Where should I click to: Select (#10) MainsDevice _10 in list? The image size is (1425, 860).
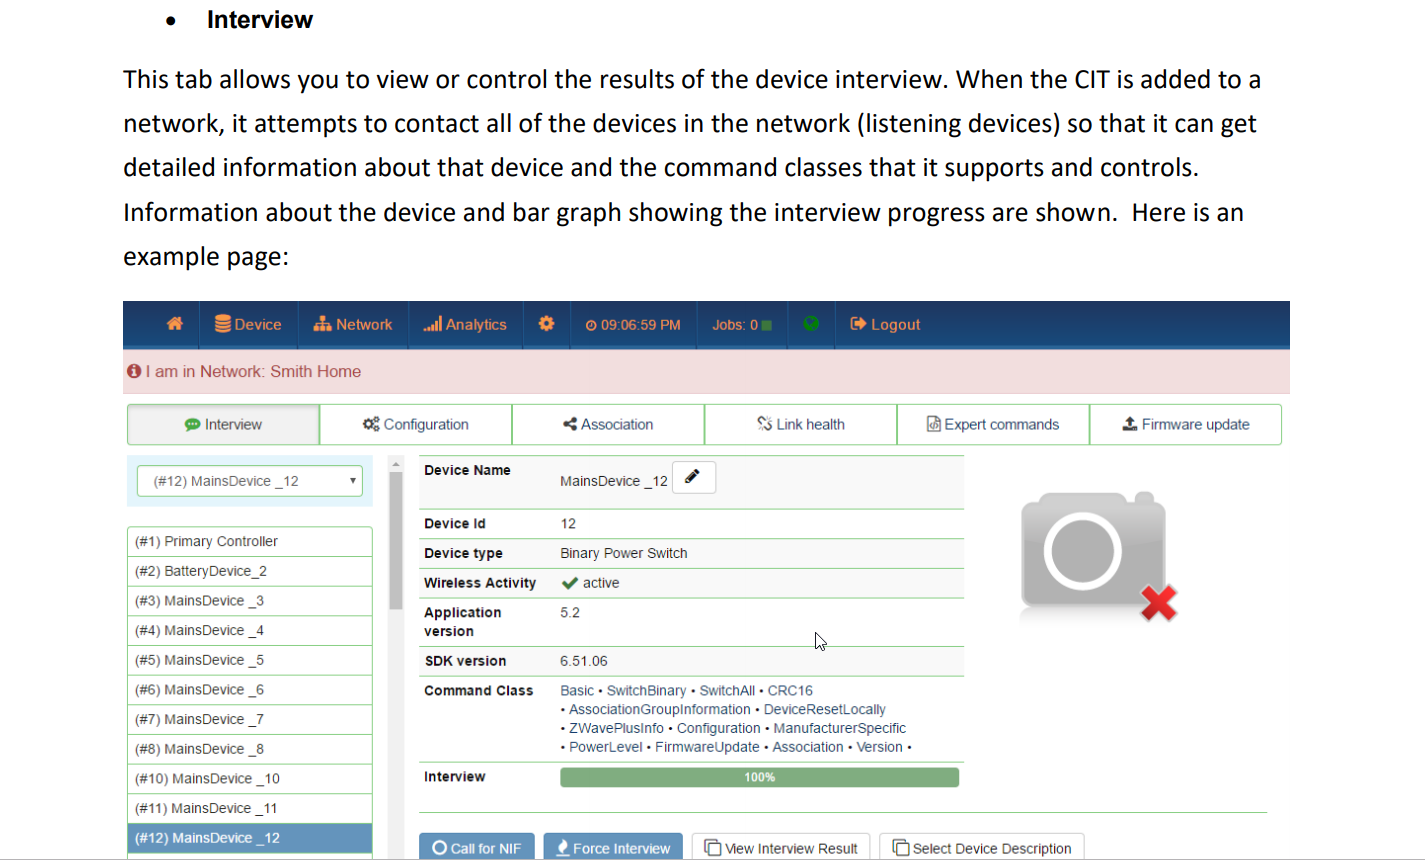[250, 779]
